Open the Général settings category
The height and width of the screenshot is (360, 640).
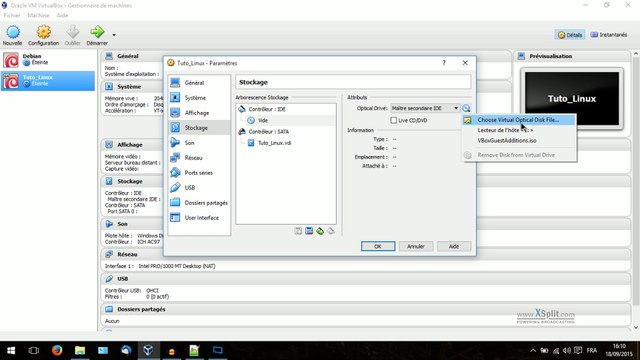click(199, 82)
